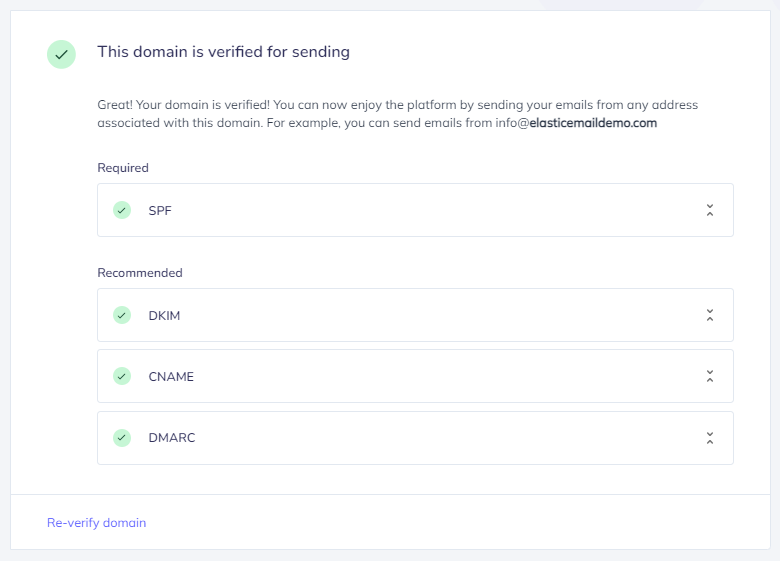Expand the DKIM record details chevron
Screen dimensions: 780x561
click(x=710, y=315)
